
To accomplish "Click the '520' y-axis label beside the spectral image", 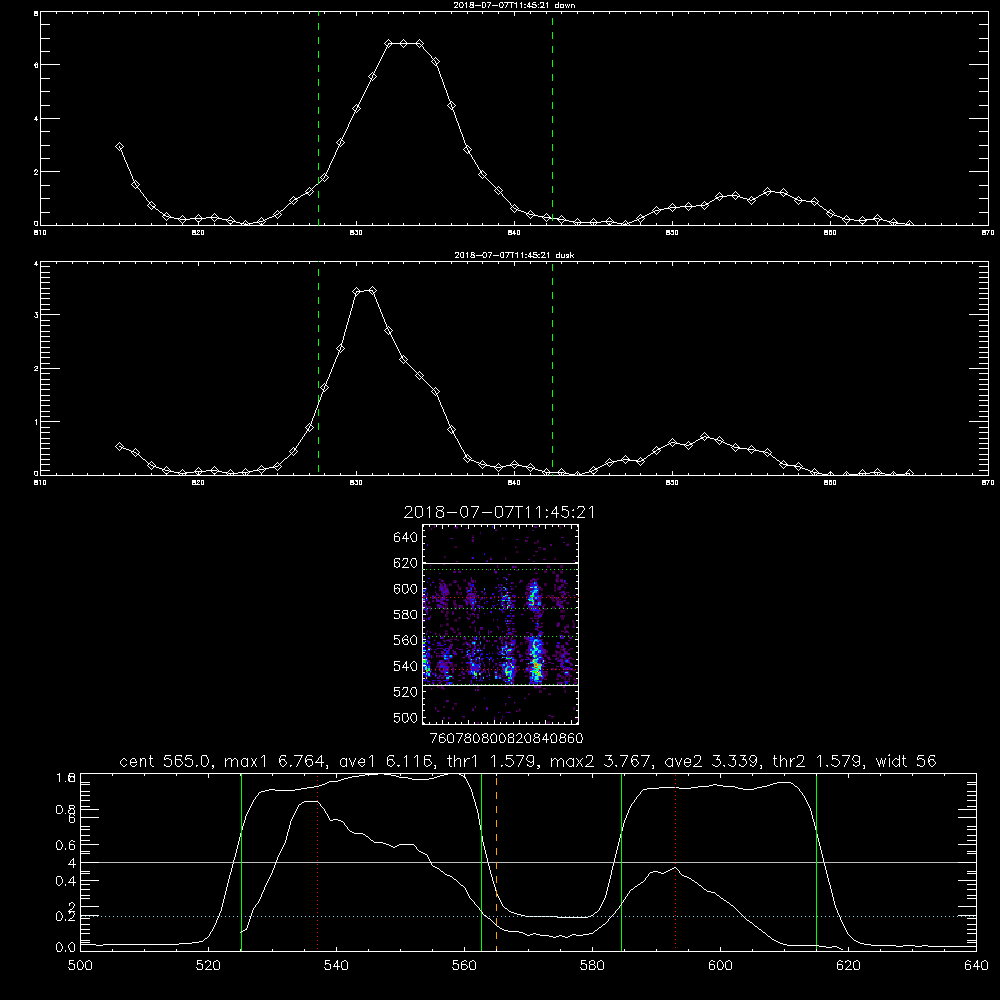I will click(406, 692).
